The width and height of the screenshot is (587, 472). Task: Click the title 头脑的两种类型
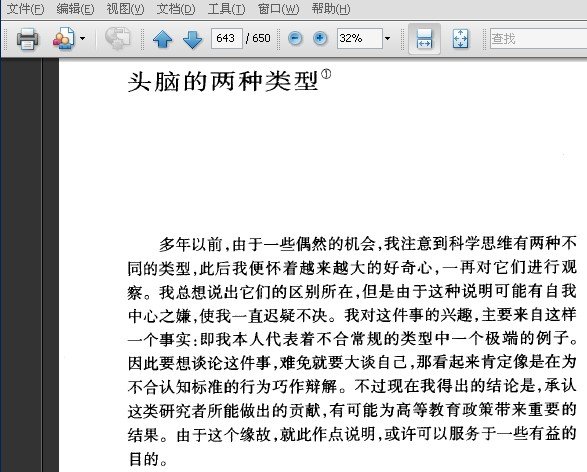point(223,81)
